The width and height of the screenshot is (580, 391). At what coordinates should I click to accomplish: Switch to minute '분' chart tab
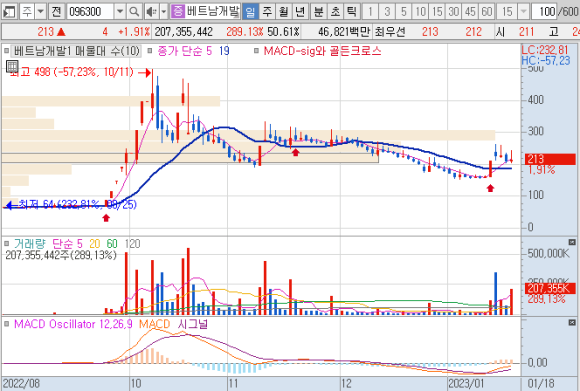(x=318, y=12)
